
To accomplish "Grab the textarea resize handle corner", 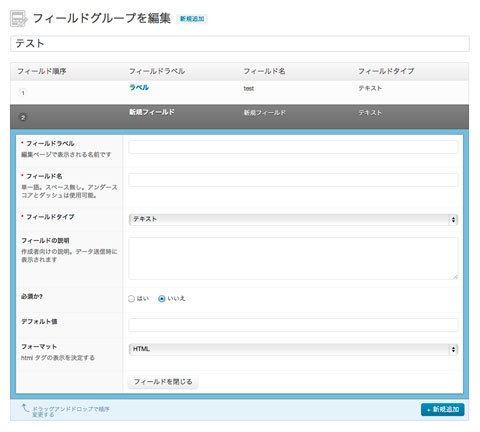I will point(455,277).
